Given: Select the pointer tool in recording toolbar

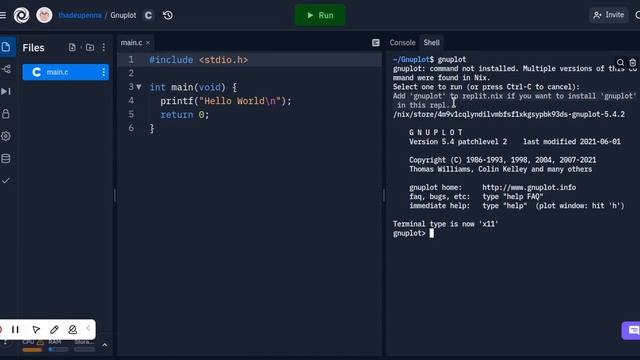Looking at the screenshot, I should [36, 329].
